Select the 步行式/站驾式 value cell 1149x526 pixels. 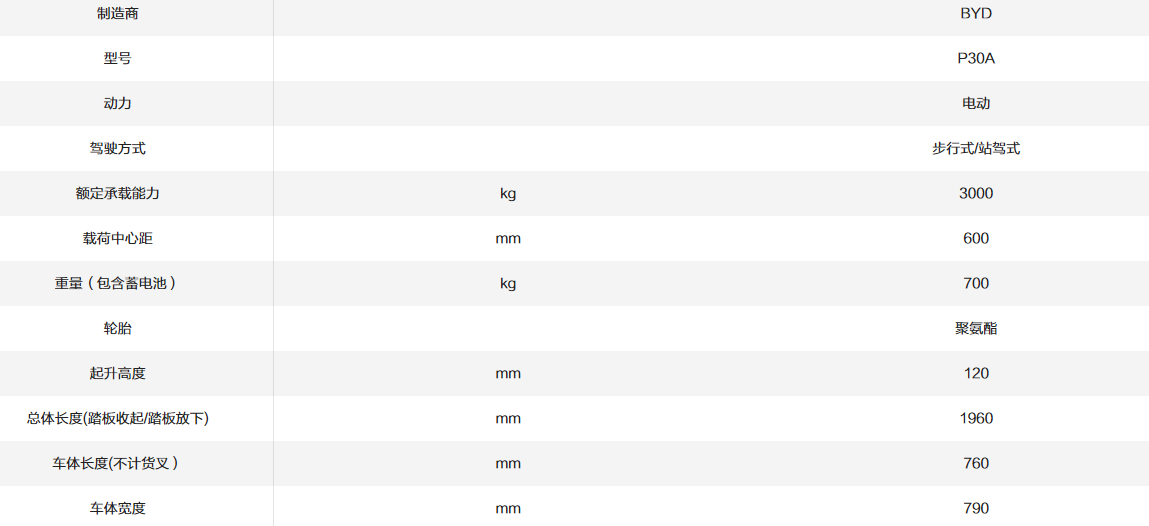point(975,148)
